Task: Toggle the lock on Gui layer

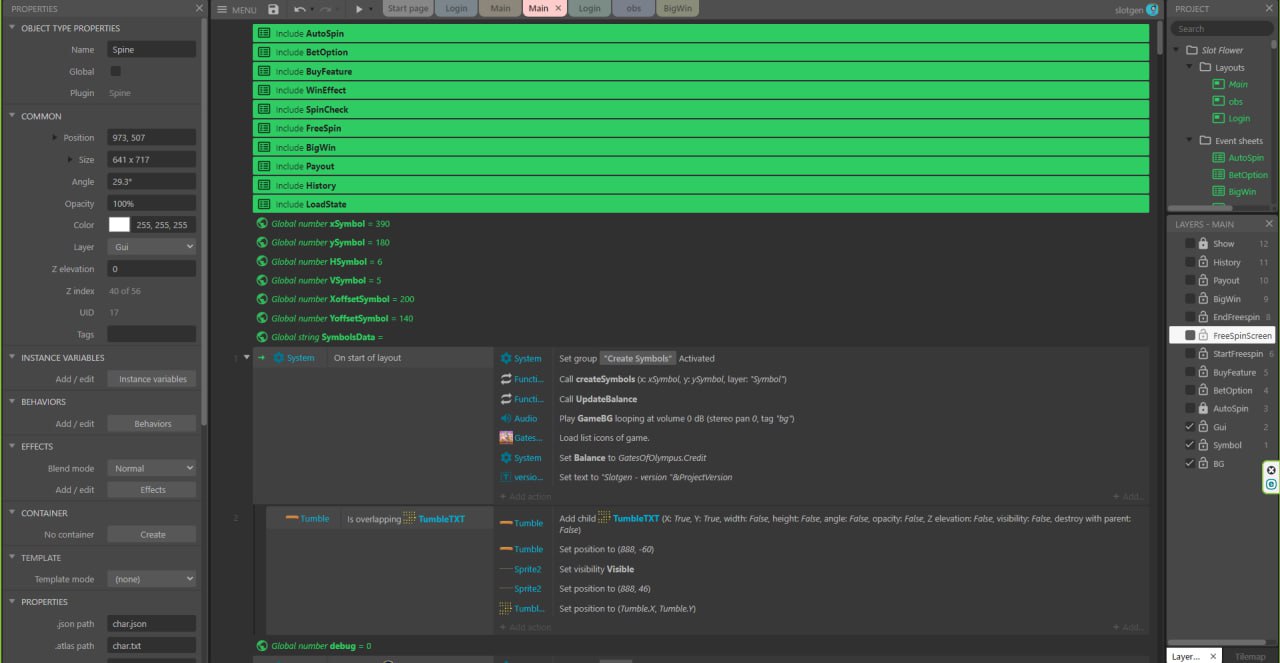Action: coord(1203,427)
